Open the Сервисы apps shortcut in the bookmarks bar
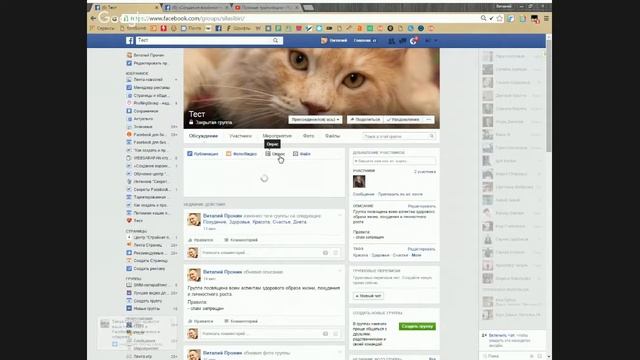 102,28
